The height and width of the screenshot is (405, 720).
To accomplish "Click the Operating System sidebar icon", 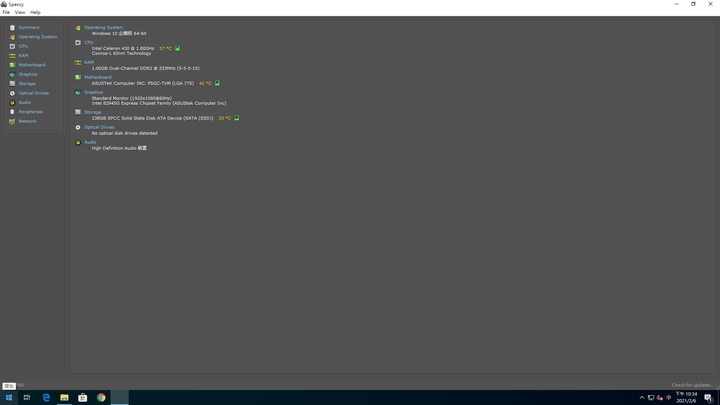I will pos(12,37).
